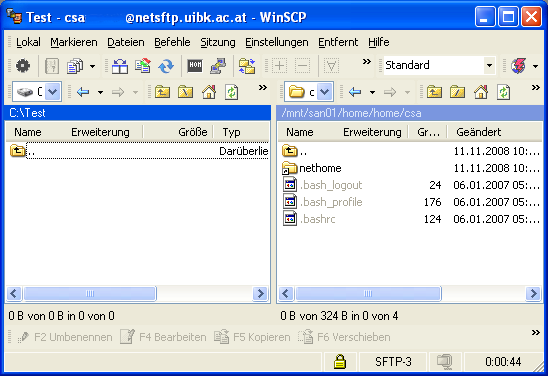Click the select files plus icon
The height and width of the screenshot is (376, 548).
click(280, 66)
